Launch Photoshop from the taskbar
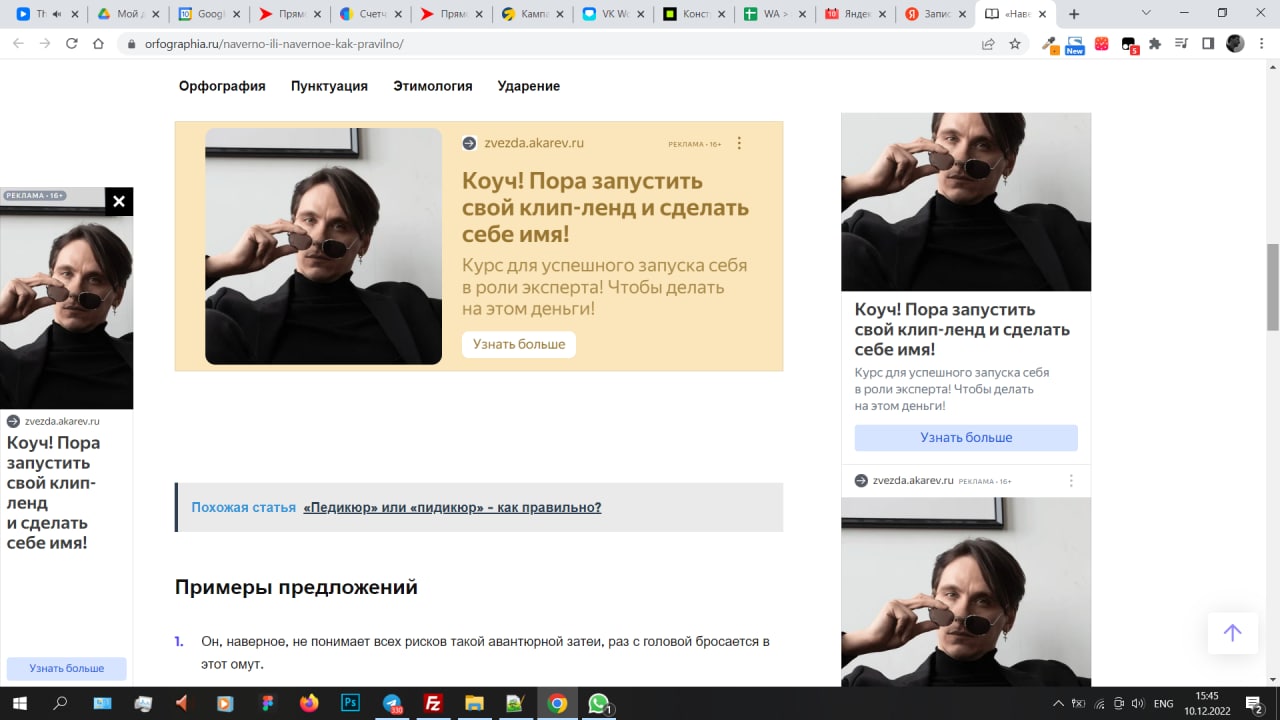The height and width of the screenshot is (720, 1280). click(x=350, y=703)
